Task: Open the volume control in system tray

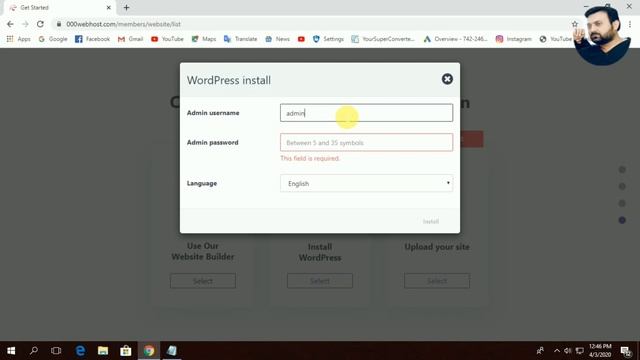Action: point(568,351)
